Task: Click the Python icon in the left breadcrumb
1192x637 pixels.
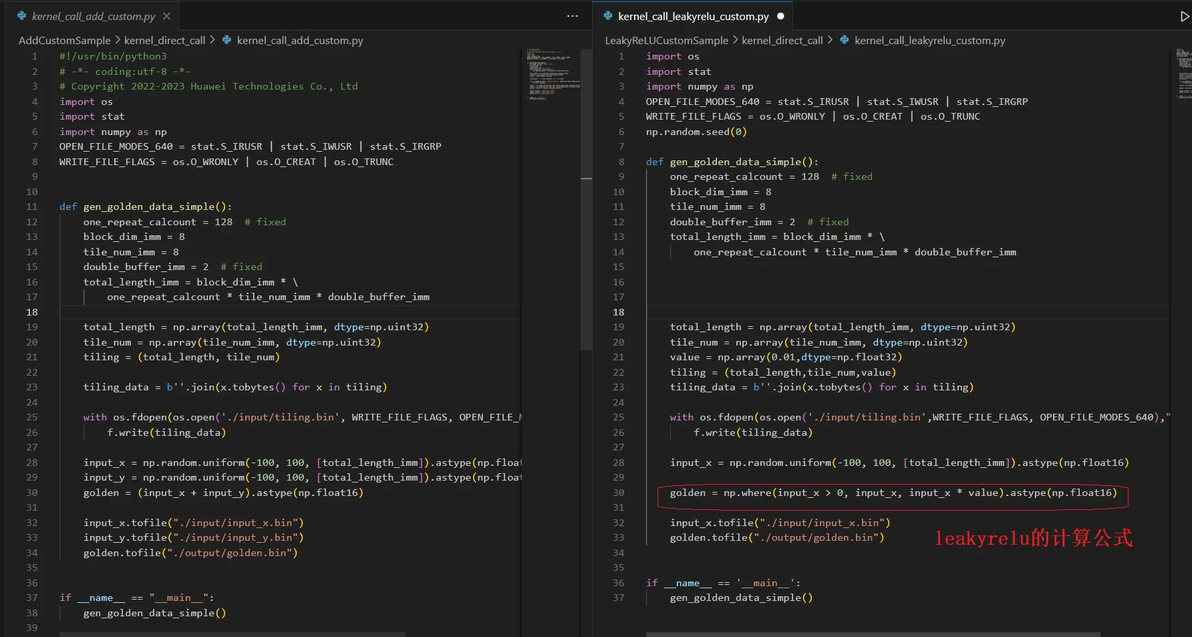Action: click(227, 40)
